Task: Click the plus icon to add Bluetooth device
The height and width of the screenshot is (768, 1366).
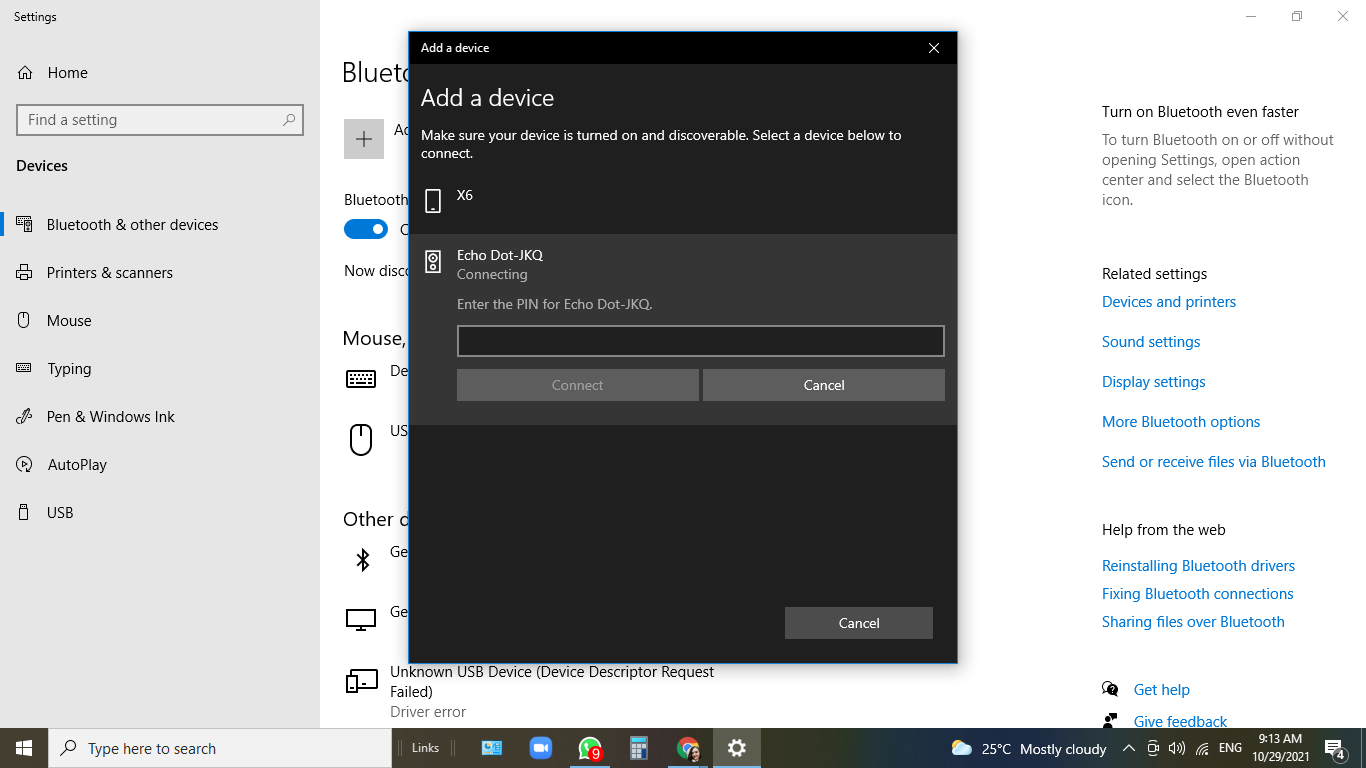Action: point(364,139)
